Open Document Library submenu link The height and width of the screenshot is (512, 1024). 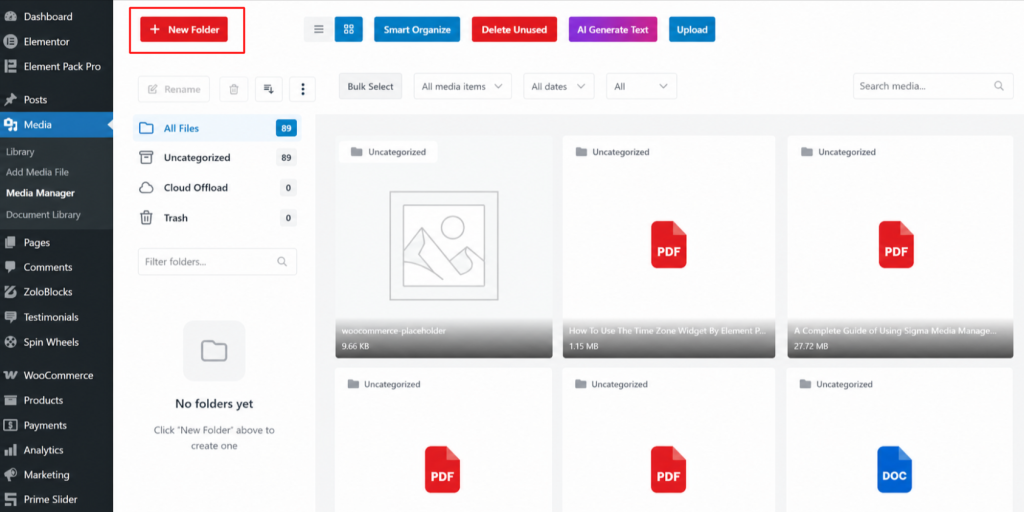click(x=43, y=215)
